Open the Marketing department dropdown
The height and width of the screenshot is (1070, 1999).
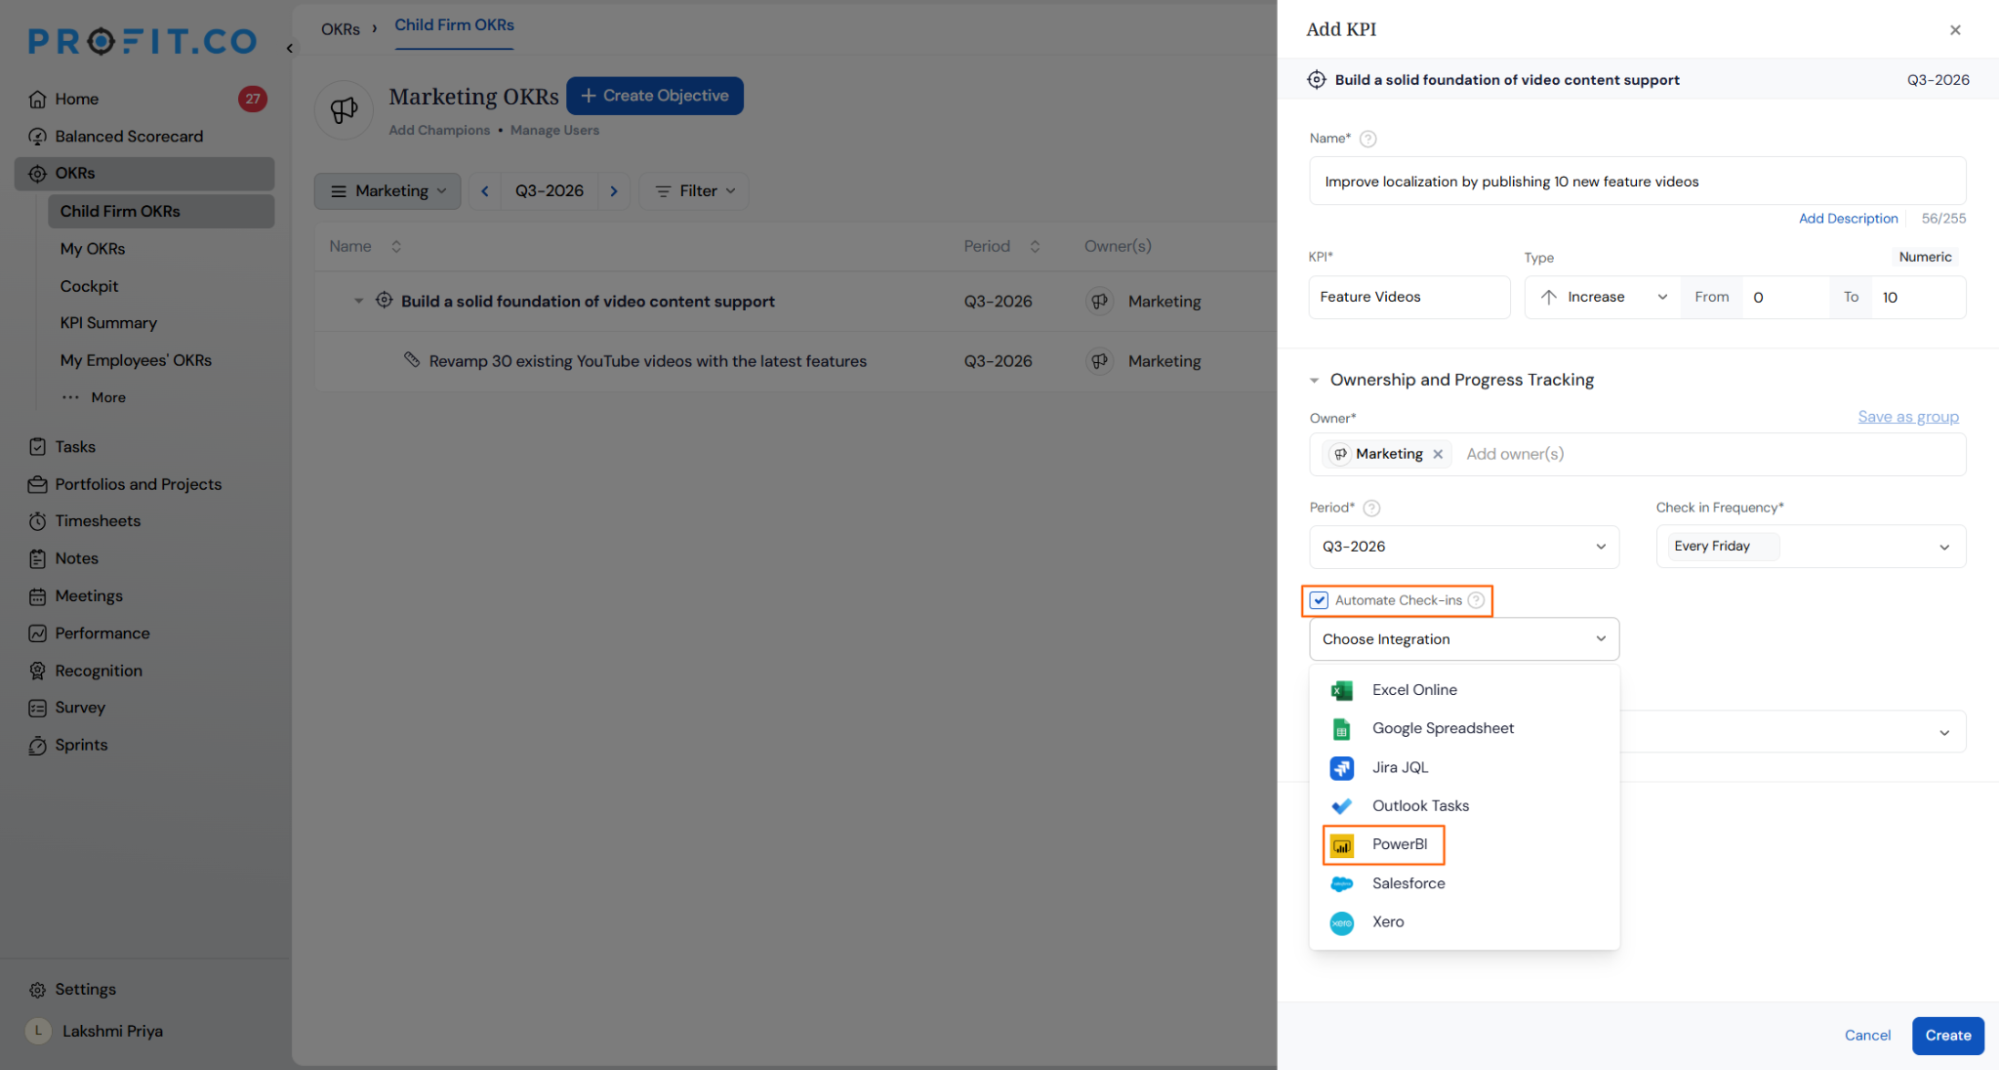click(x=388, y=191)
